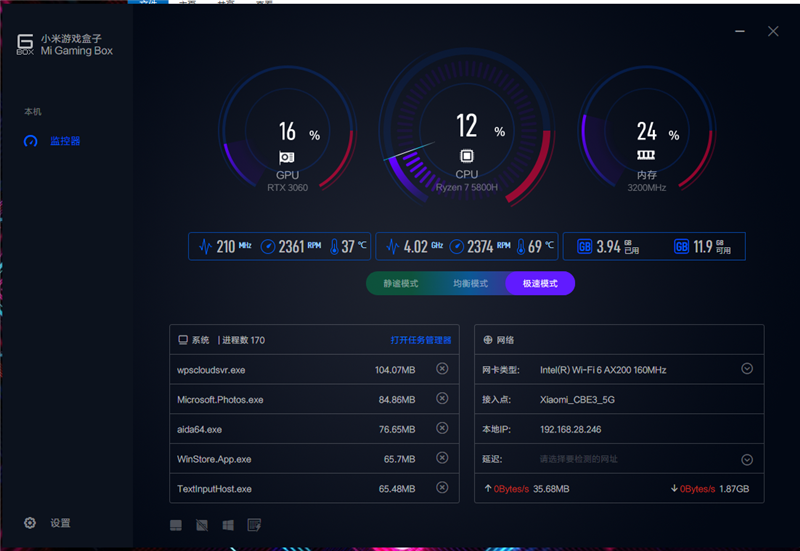Toggle the crossed-out screen icon at bottom
Screen dimensions: 800x551
coord(202,525)
